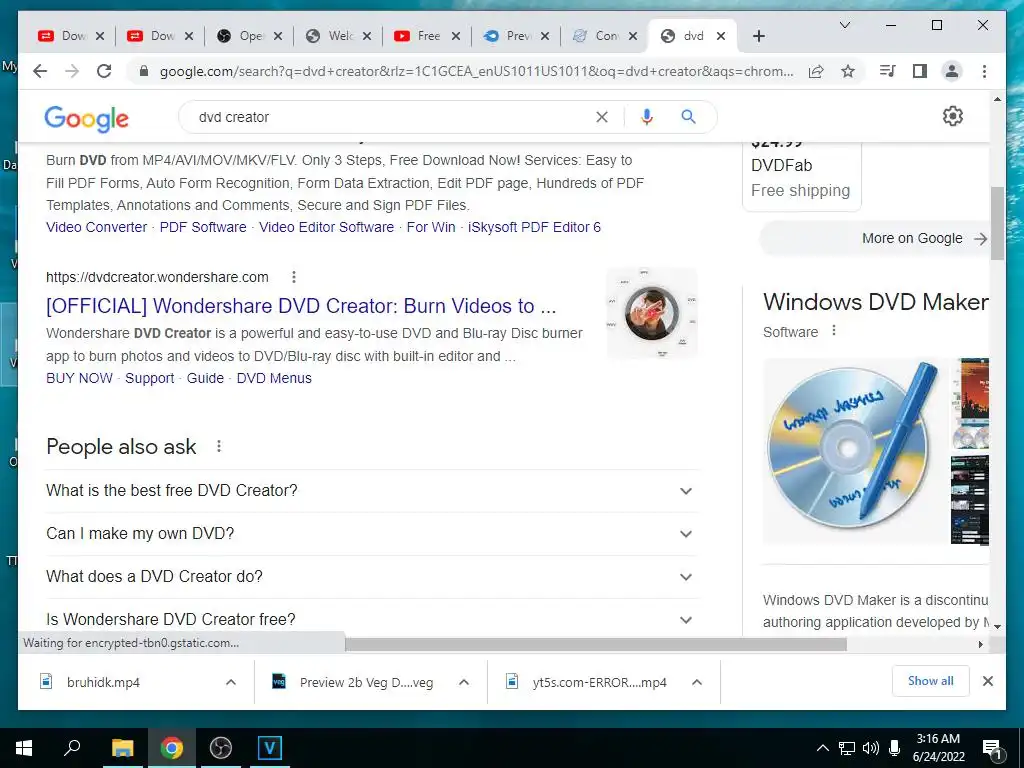Open Vegas Pro from taskbar
Viewport: 1024px width, 768px height.
[x=269, y=748]
